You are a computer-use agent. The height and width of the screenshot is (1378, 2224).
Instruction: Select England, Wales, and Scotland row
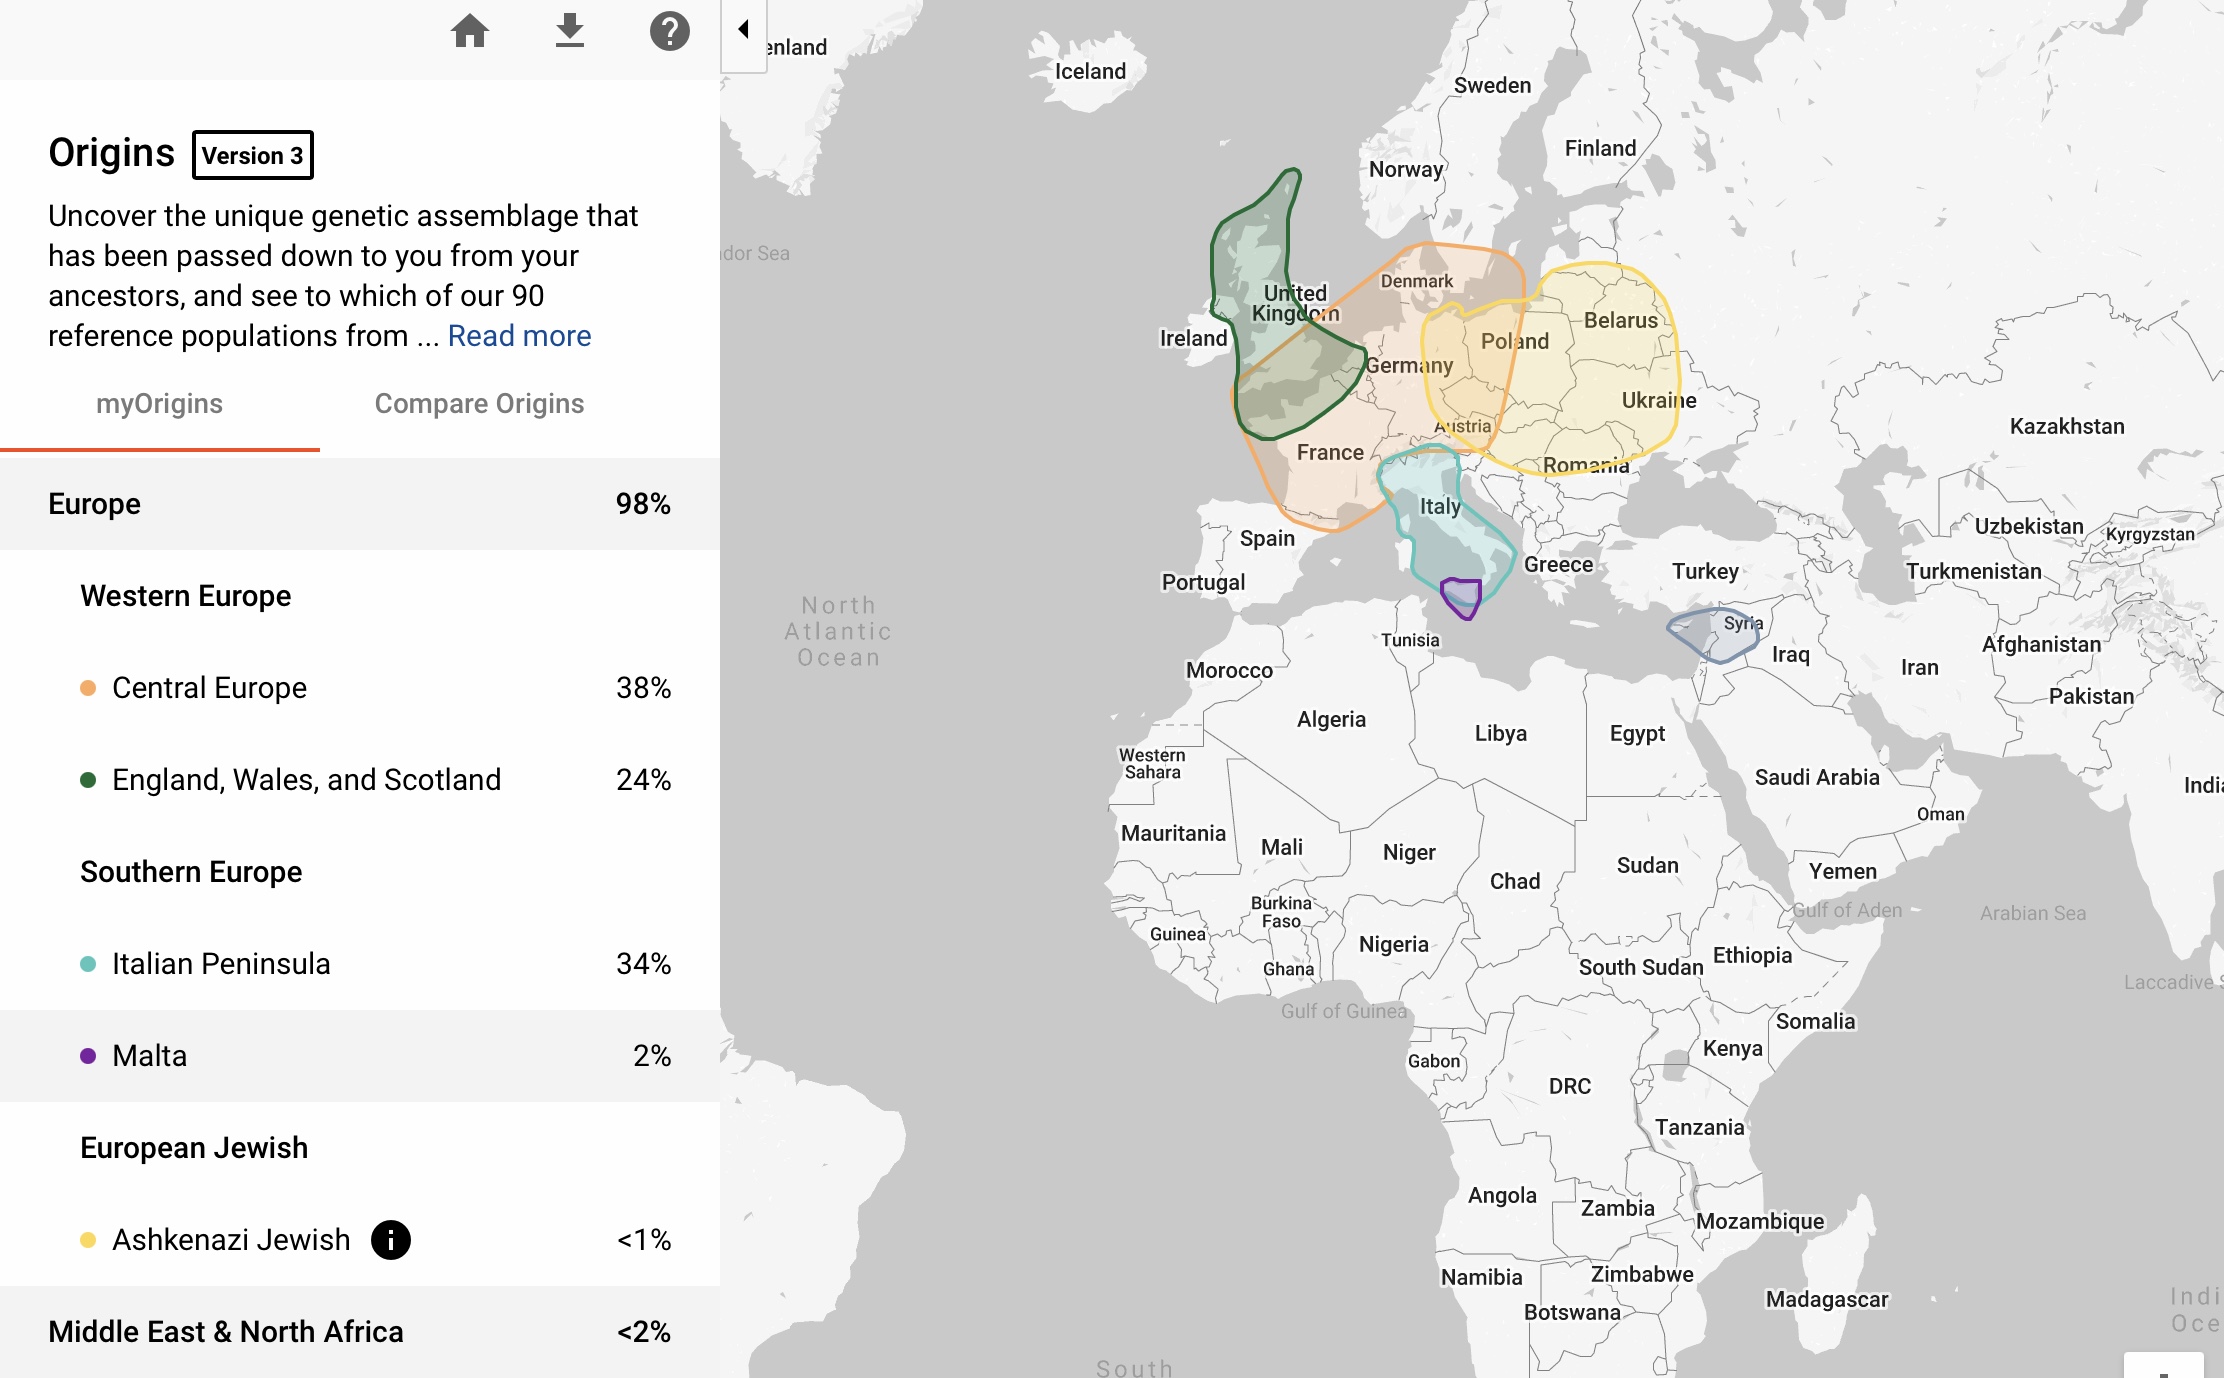(x=360, y=780)
